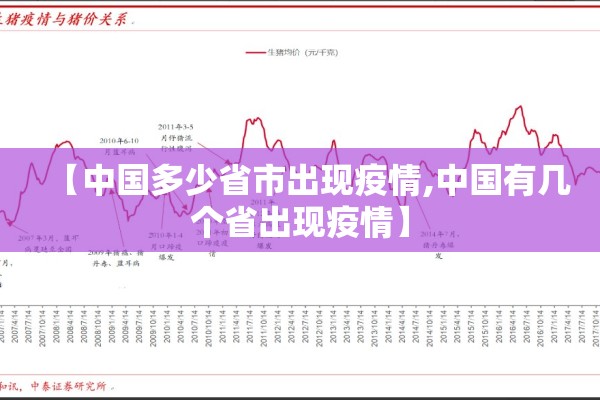
Task: Click the x-axis label 2010/1/14
Action: pyautogui.click(x=167, y=326)
